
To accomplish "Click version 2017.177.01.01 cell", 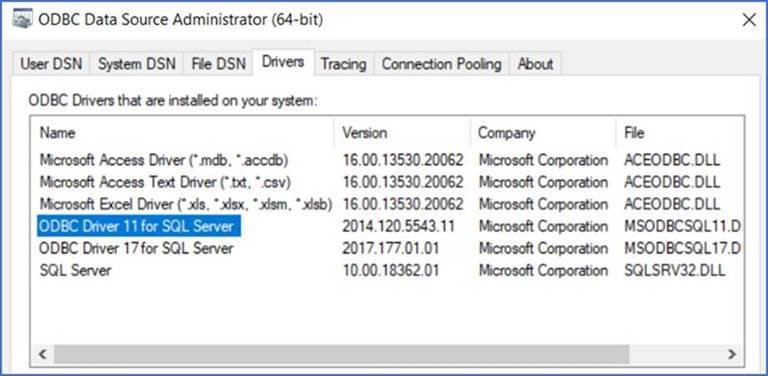I will point(391,248).
